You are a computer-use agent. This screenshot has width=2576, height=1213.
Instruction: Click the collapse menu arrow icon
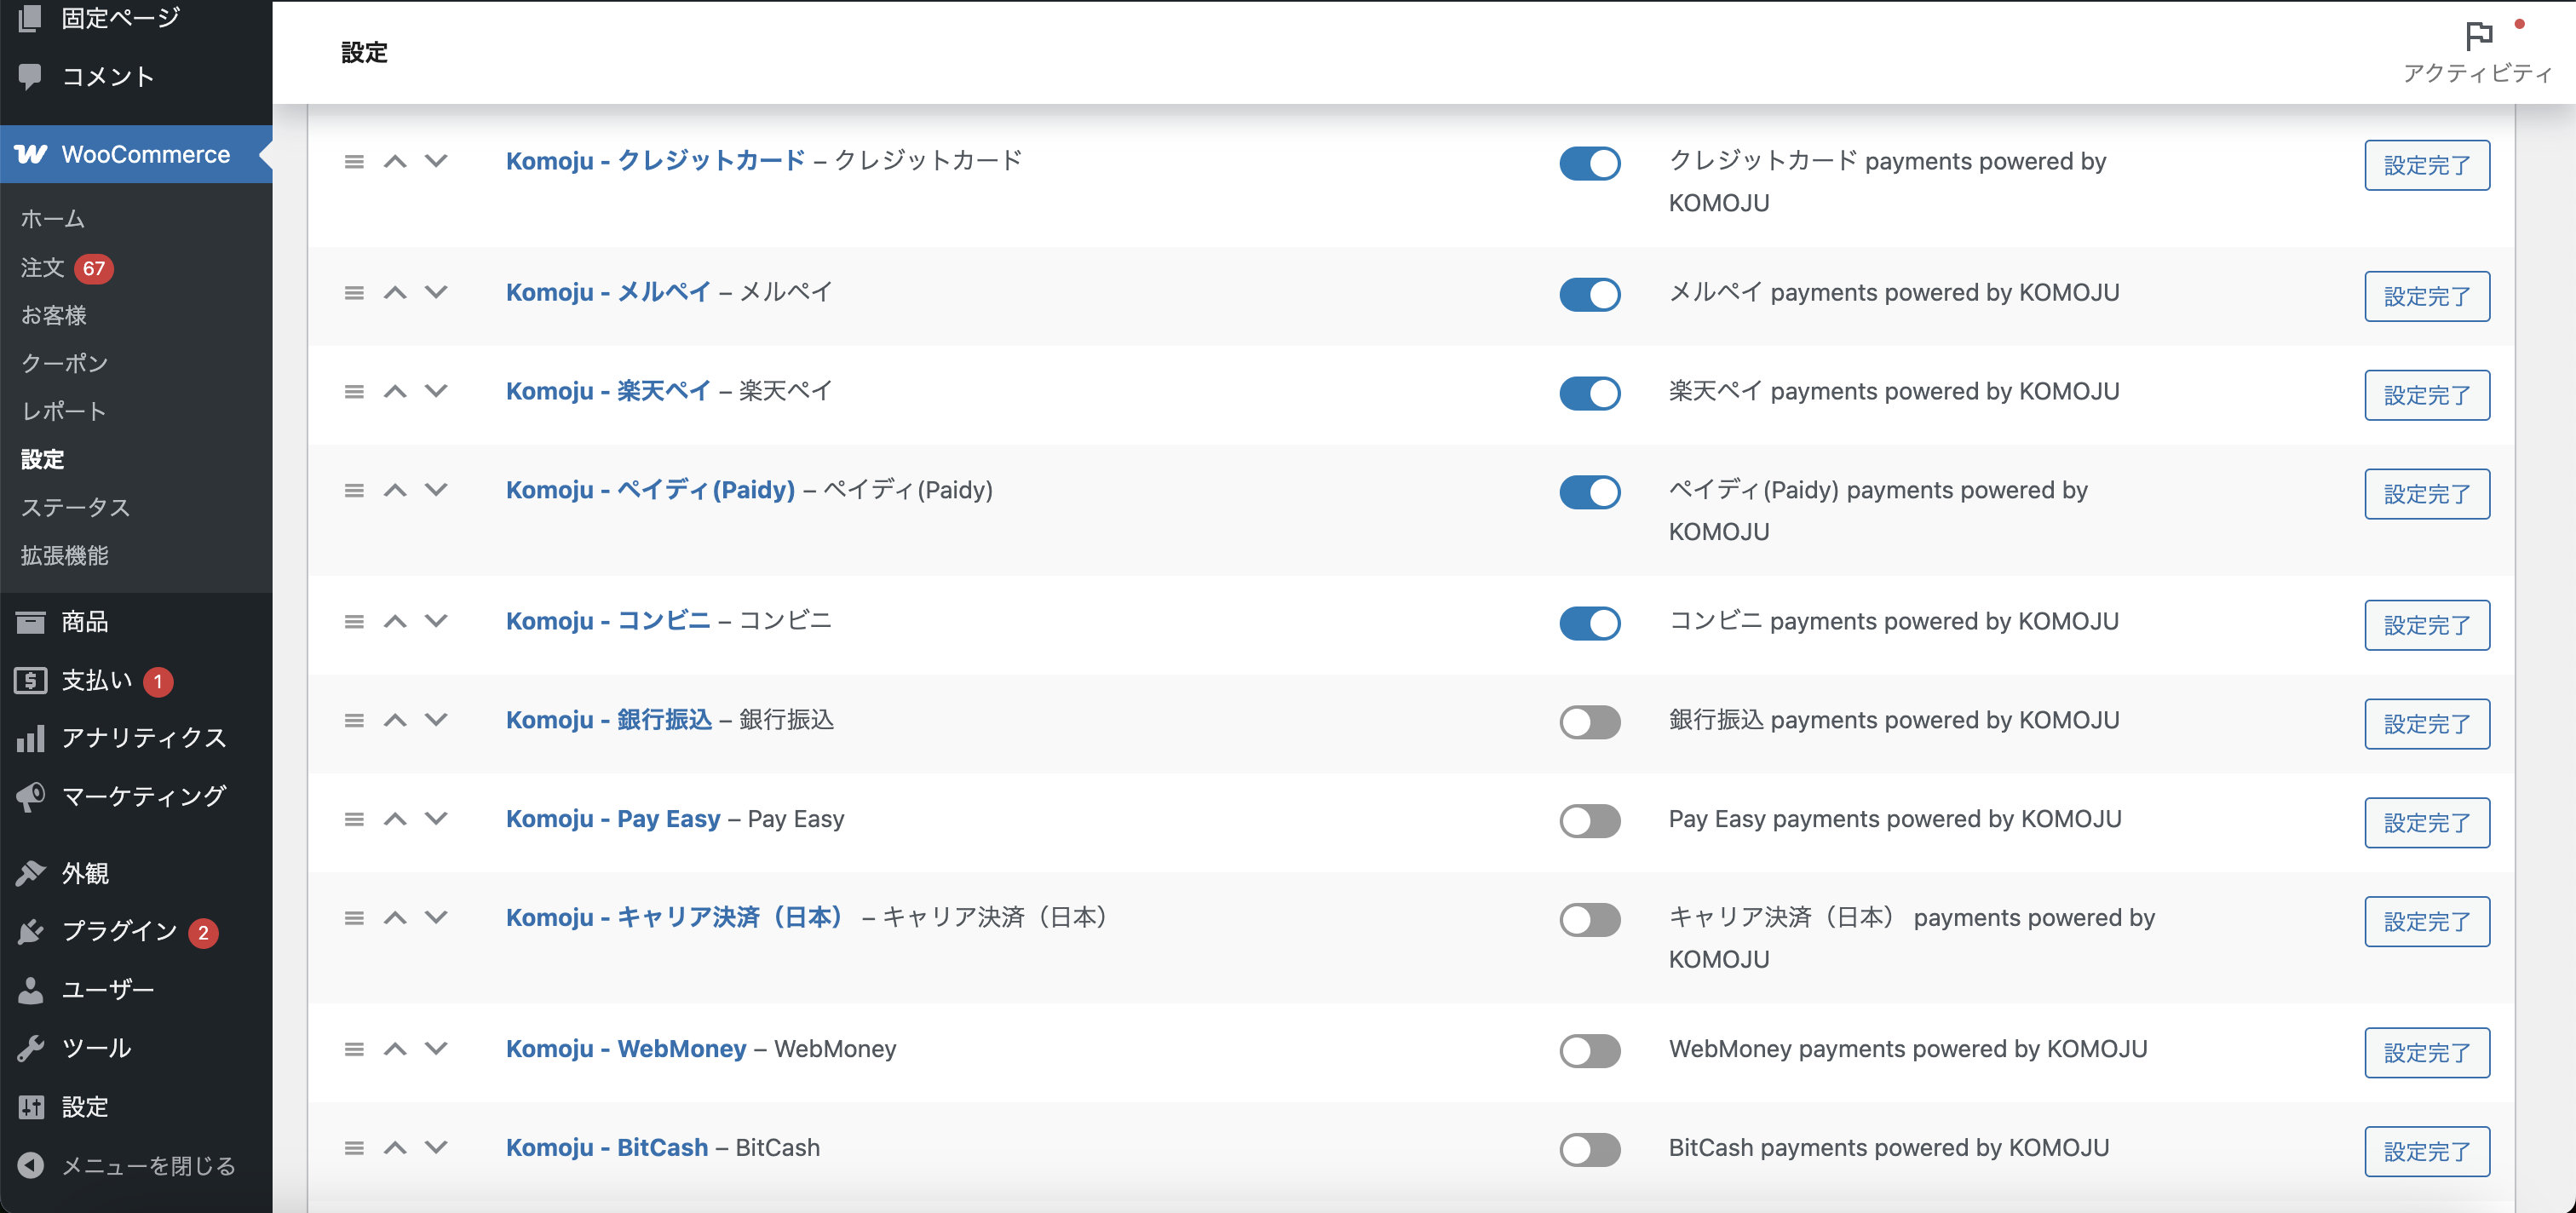[30, 1165]
